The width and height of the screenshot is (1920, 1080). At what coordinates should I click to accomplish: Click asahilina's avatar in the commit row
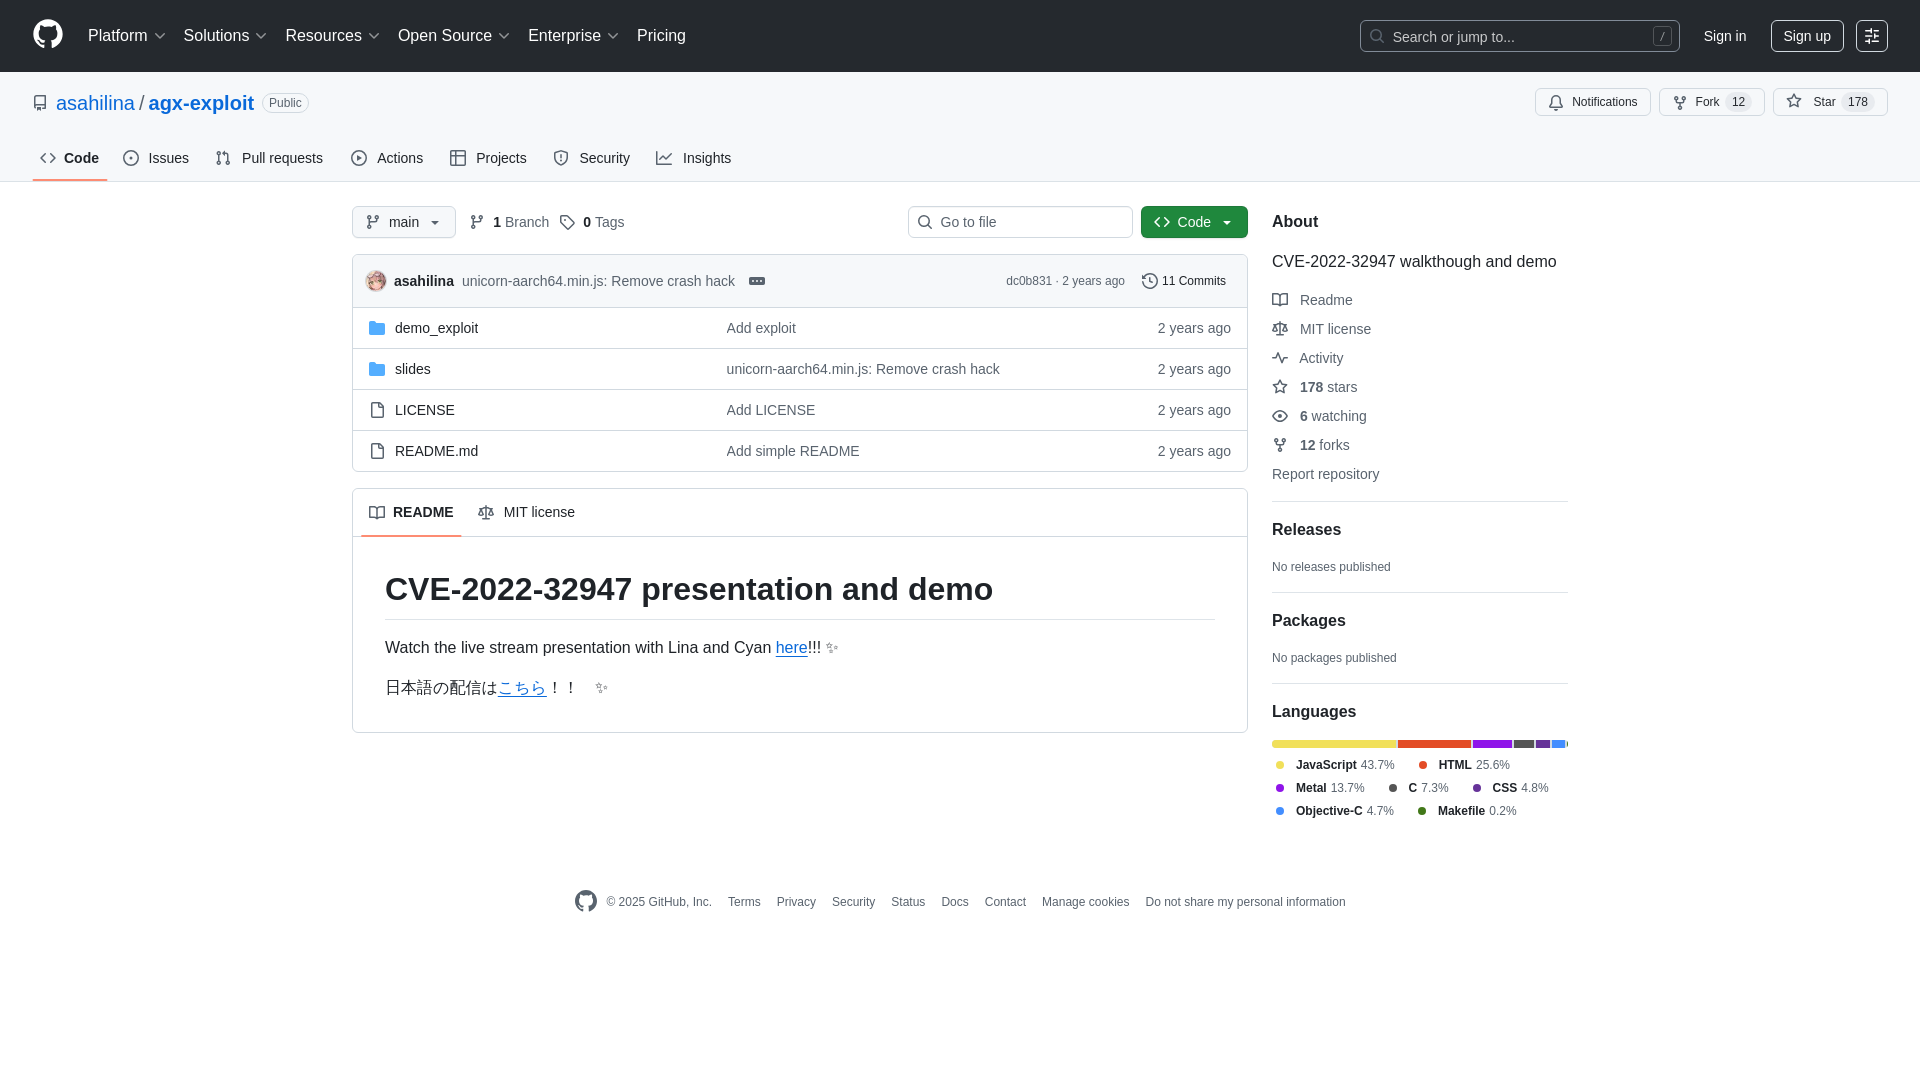[x=376, y=281]
